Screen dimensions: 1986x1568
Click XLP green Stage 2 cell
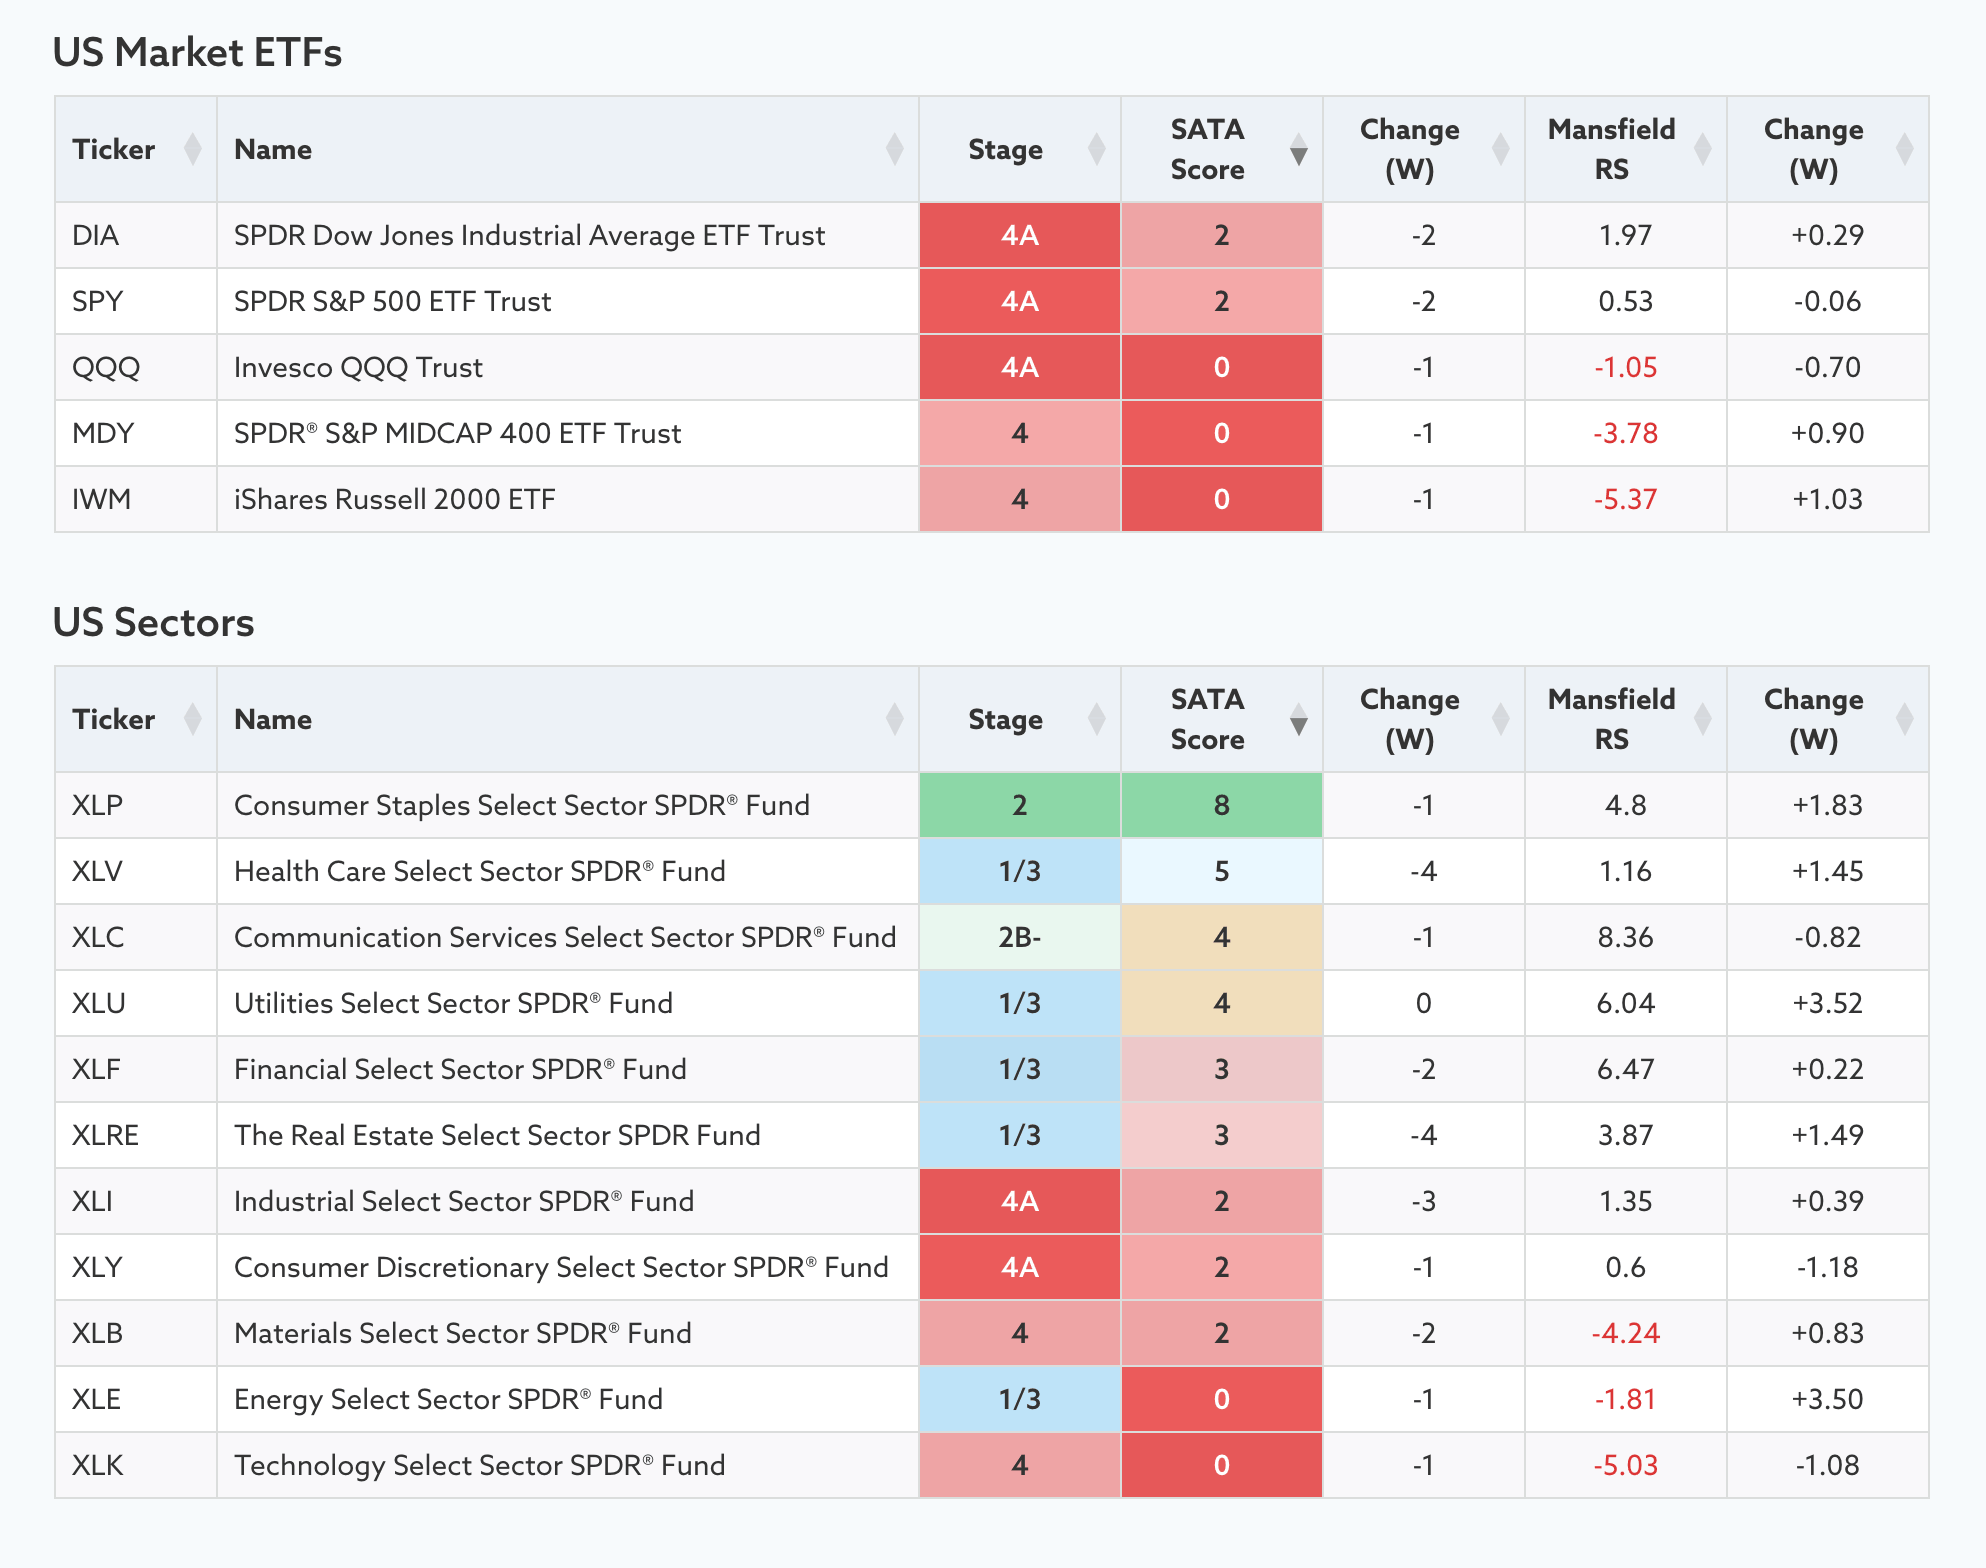pyautogui.click(x=1020, y=805)
